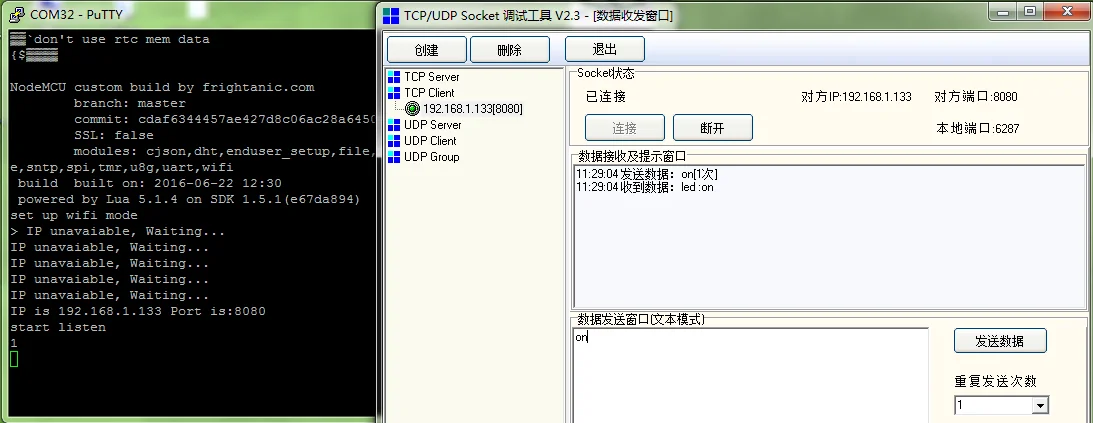
Task: Select the UDP Group node icon
Action: (x=394, y=157)
